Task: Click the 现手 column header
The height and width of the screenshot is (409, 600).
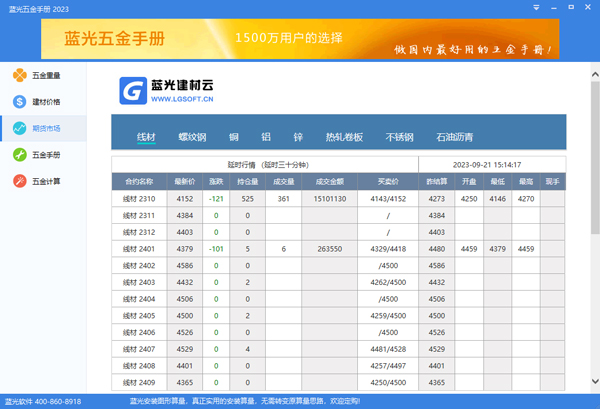Action: click(553, 182)
